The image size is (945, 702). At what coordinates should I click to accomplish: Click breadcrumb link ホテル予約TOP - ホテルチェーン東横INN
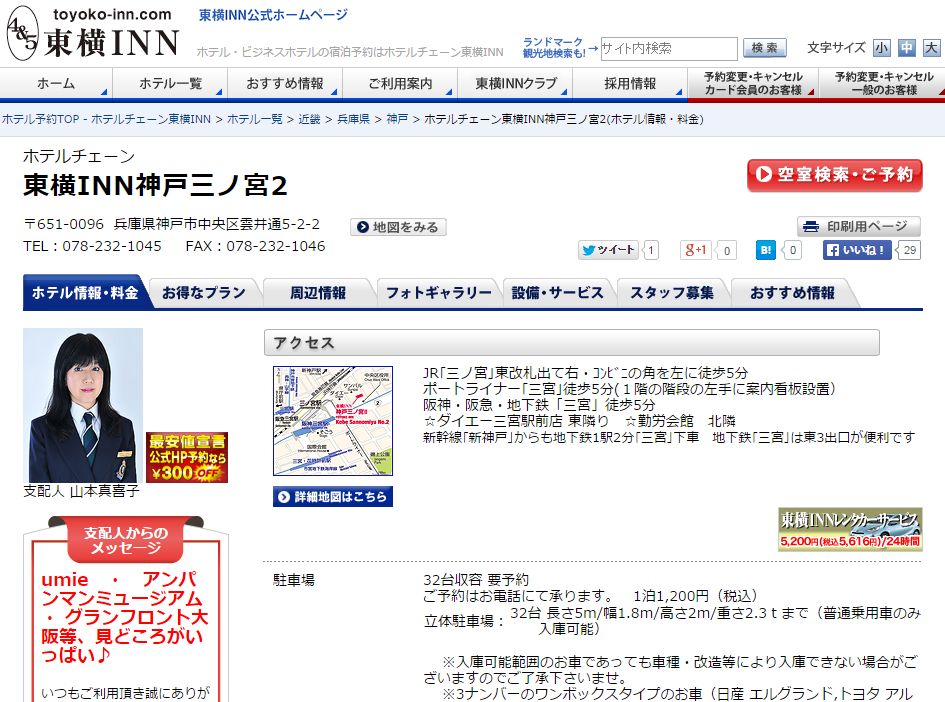107,119
